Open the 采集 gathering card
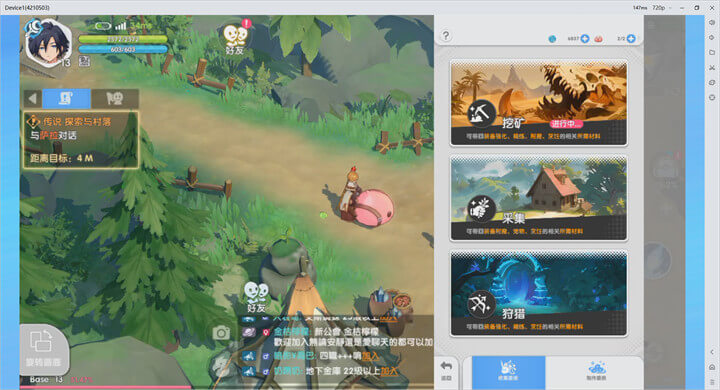The image size is (720, 390). (x=539, y=198)
